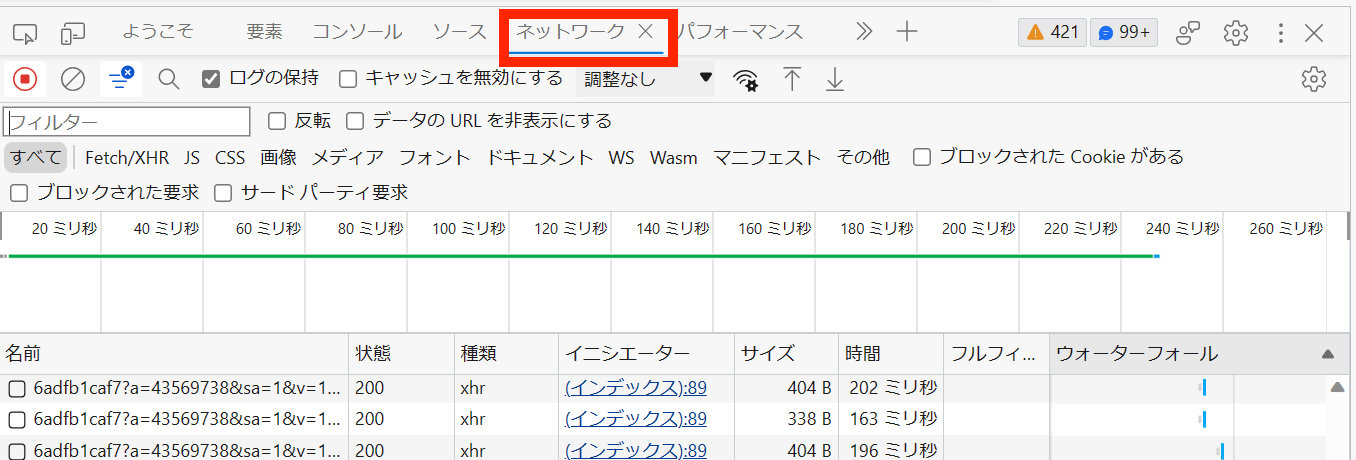Focus the フィルター input field
Image resolution: width=1356 pixels, height=460 pixels.
click(x=127, y=122)
